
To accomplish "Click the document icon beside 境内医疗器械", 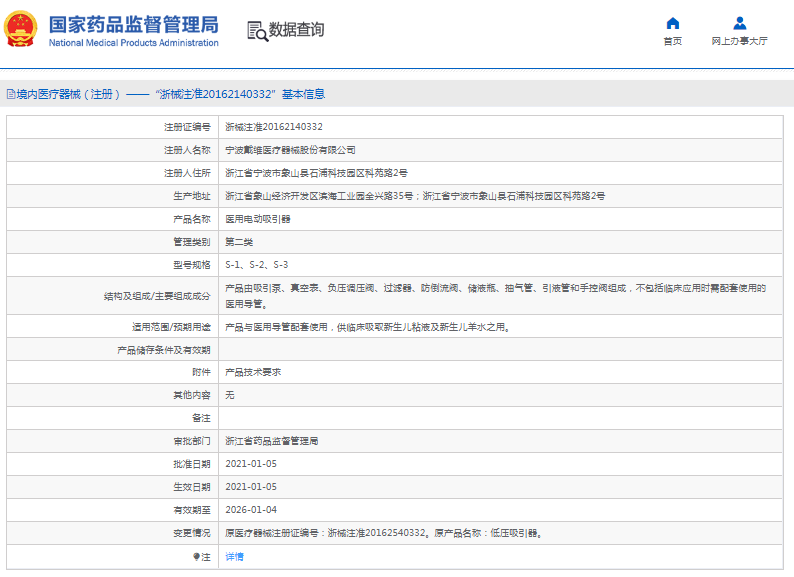I will pyautogui.click(x=10, y=94).
